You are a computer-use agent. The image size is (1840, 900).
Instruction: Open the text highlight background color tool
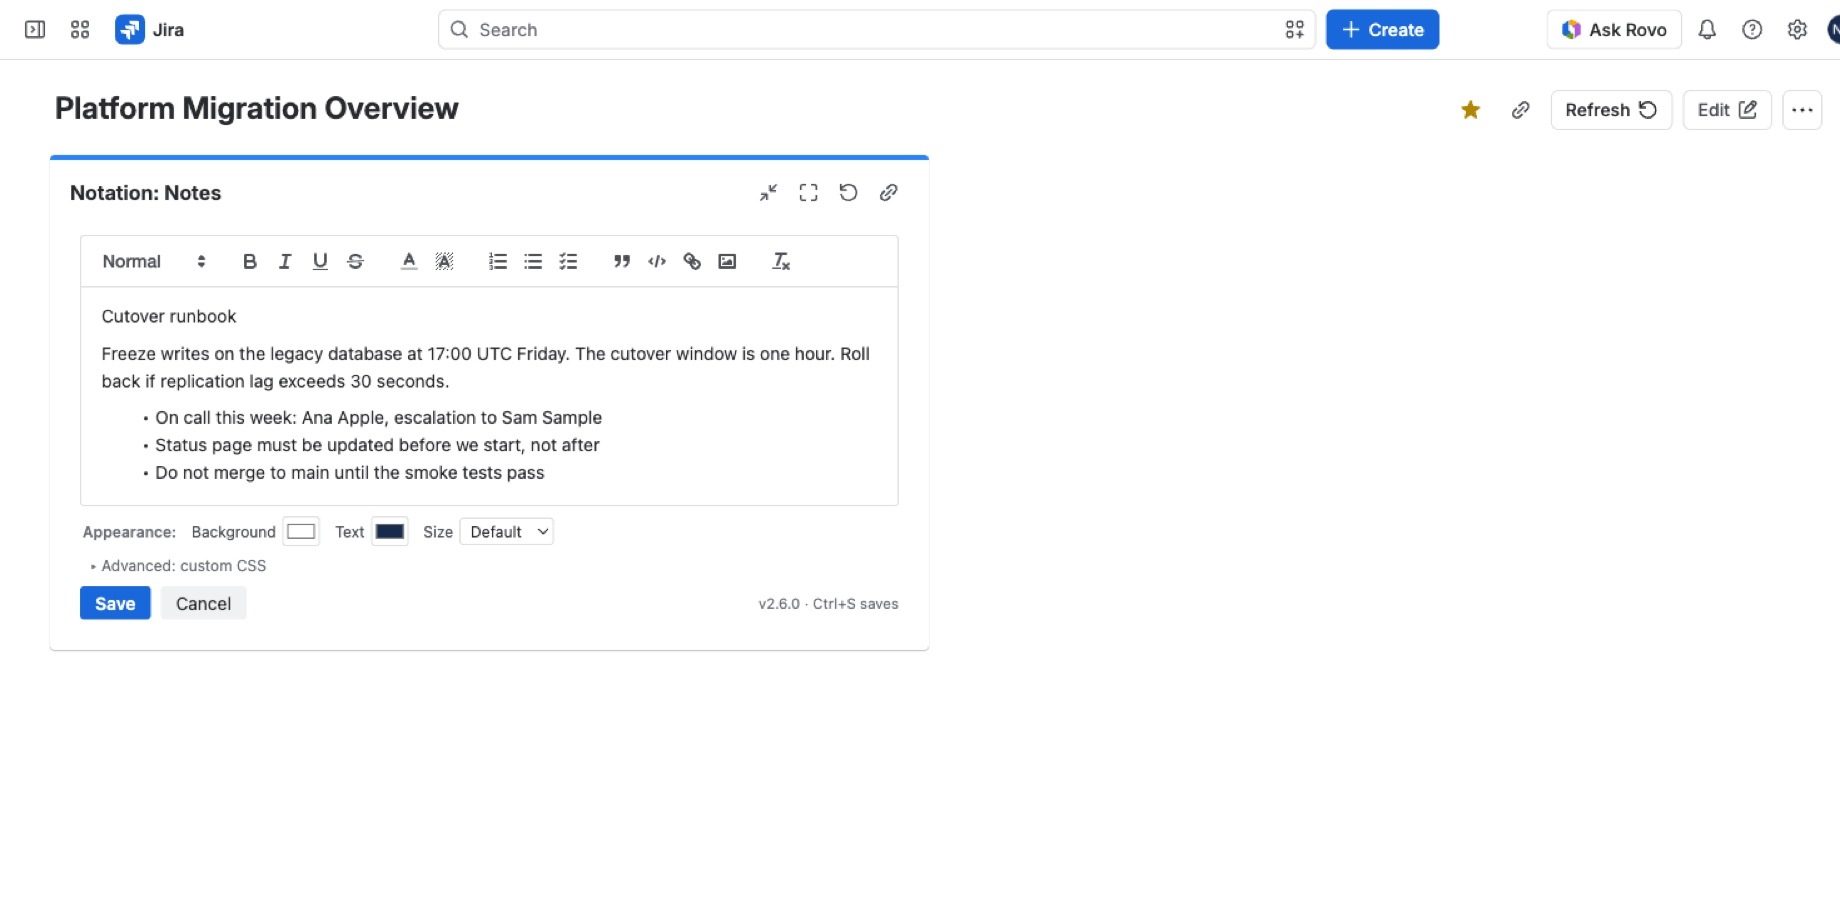click(444, 261)
